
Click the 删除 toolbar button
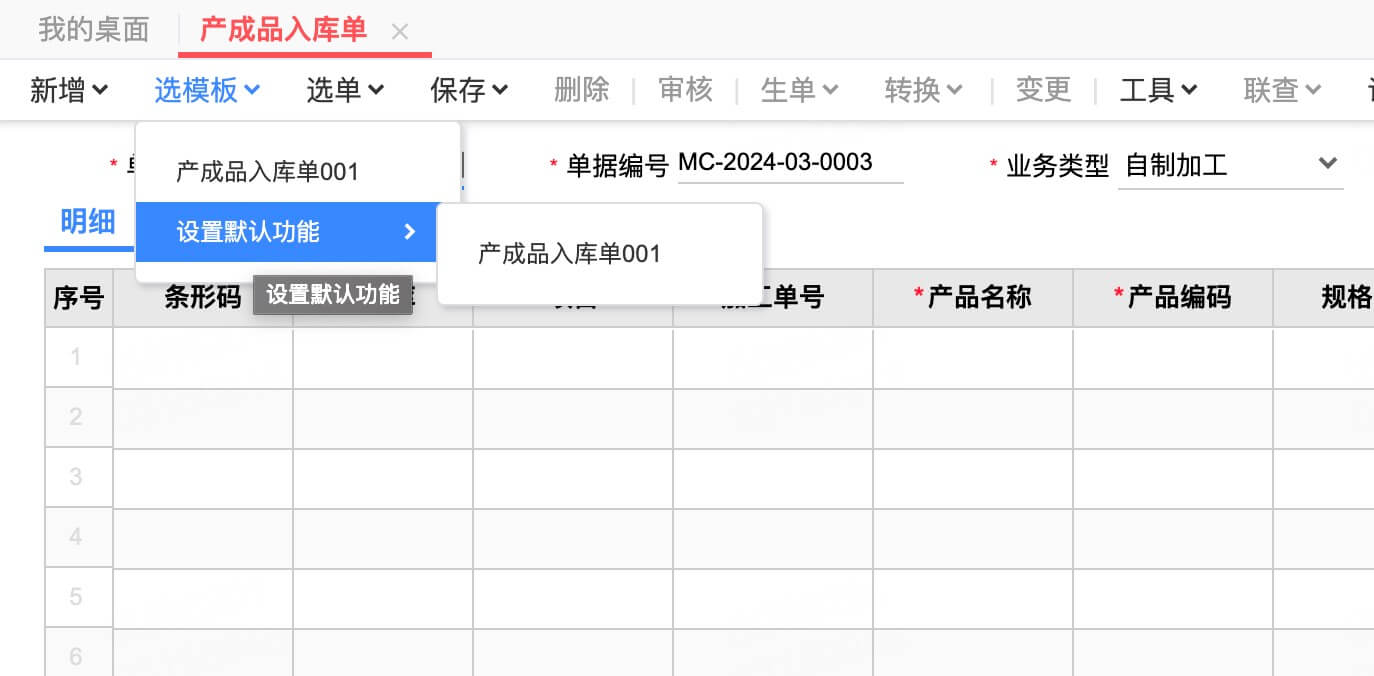tap(582, 90)
